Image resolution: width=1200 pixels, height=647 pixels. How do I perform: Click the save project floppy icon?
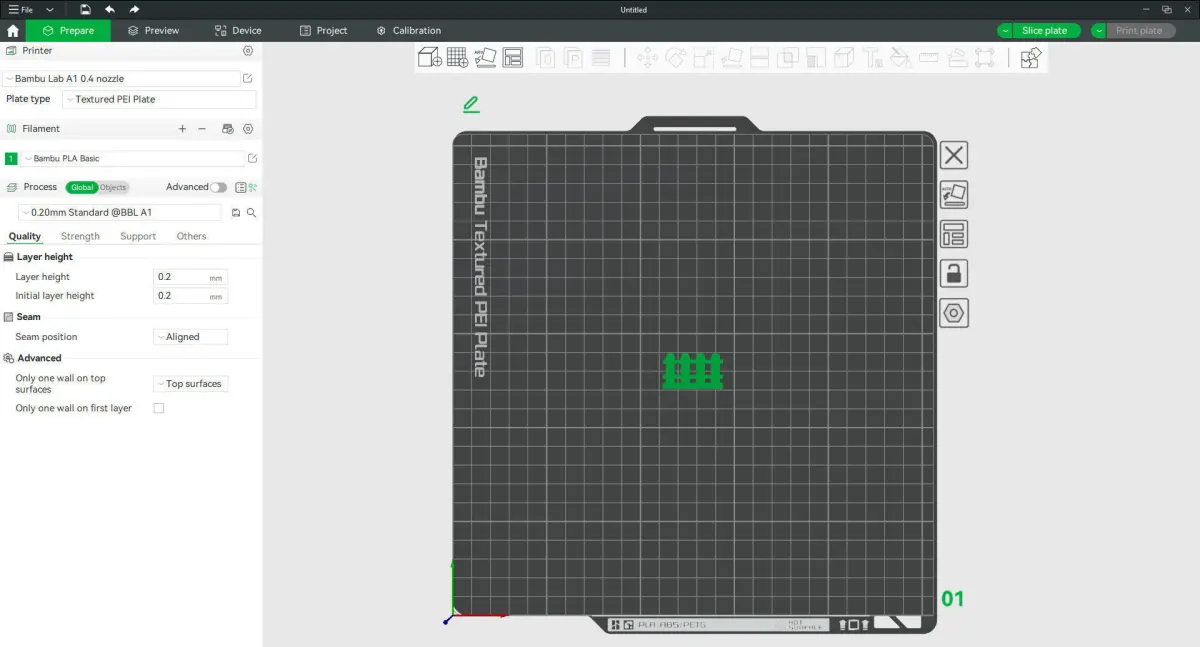coord(86,9)
